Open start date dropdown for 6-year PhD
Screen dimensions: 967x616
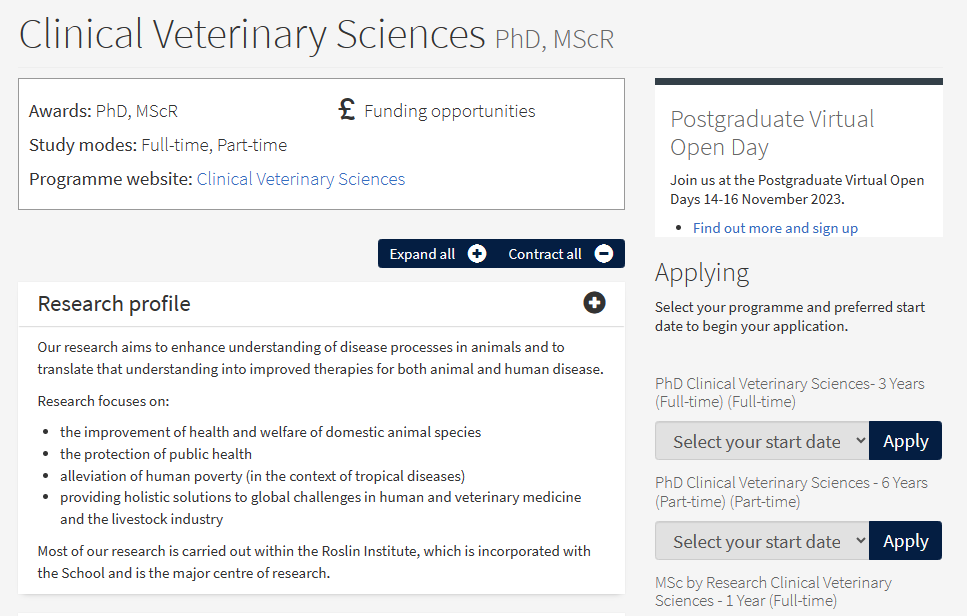(761, 541)
